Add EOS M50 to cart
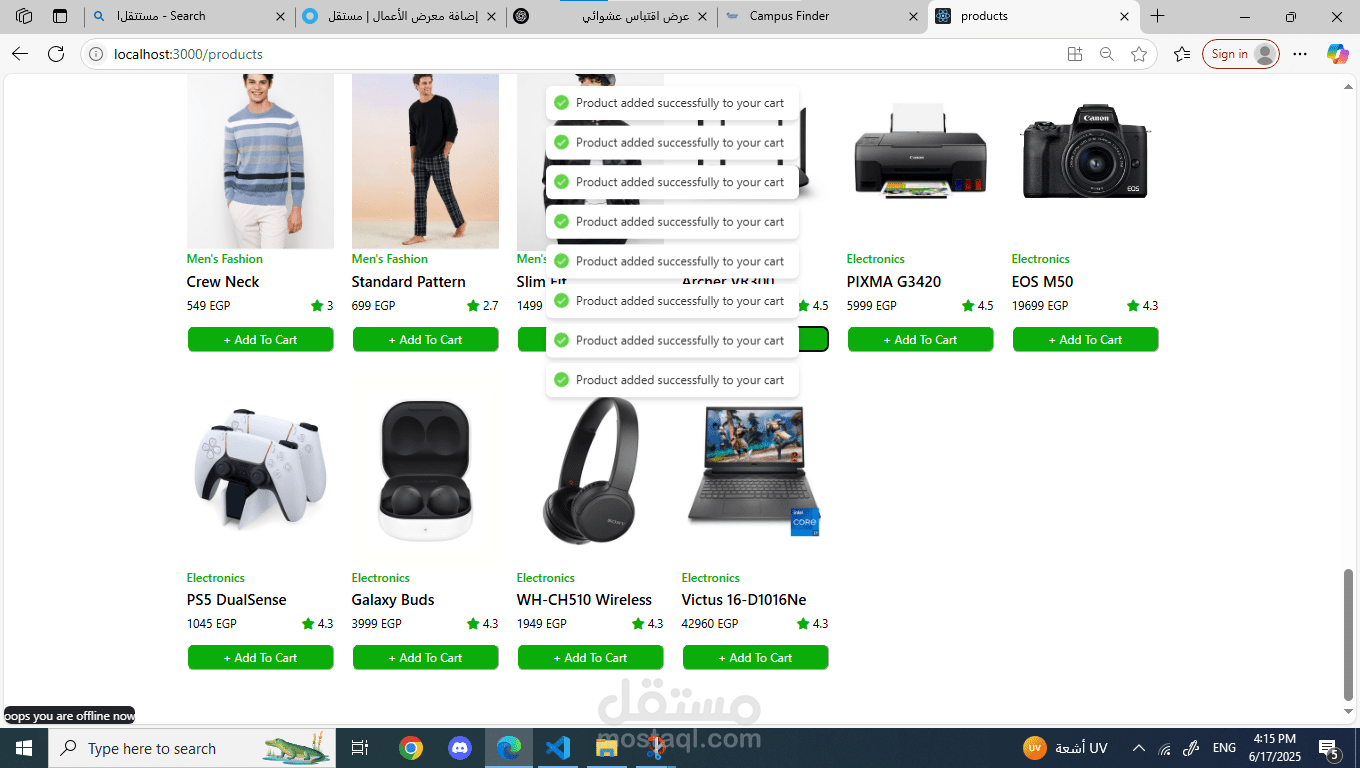 (1085, 339)
